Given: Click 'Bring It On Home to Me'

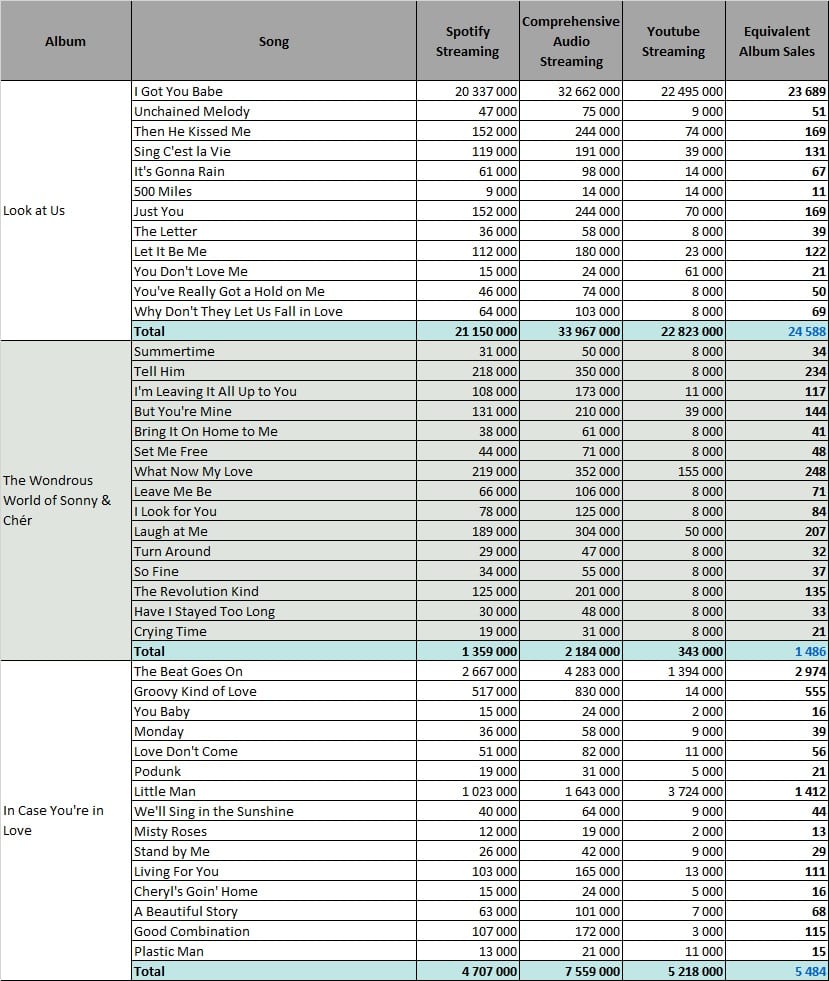Looking at the screenshot, I should [206, 432].
